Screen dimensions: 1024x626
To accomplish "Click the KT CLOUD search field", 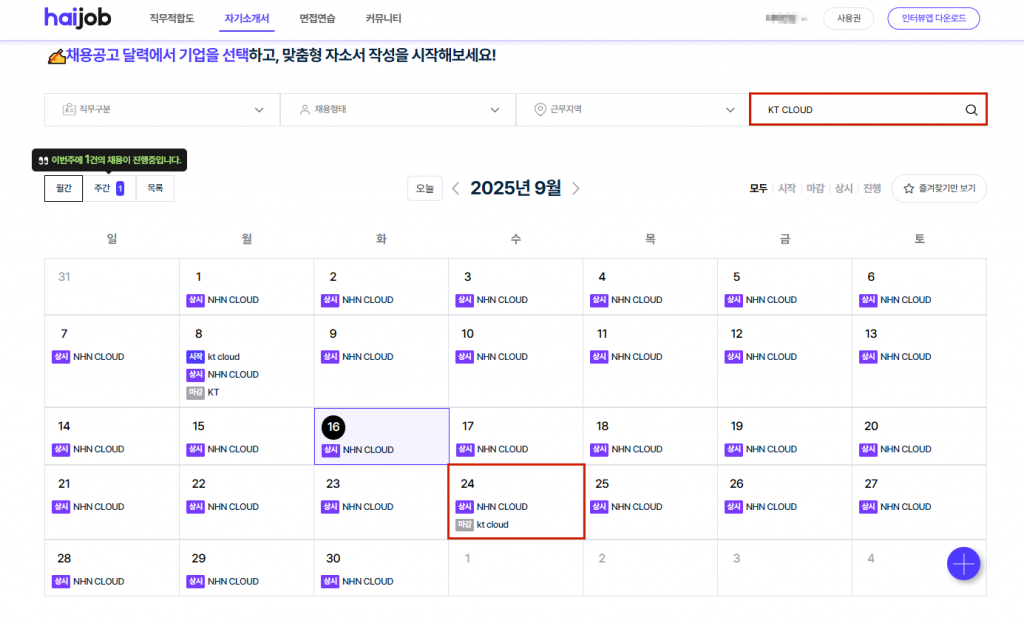I will [868, 110].
